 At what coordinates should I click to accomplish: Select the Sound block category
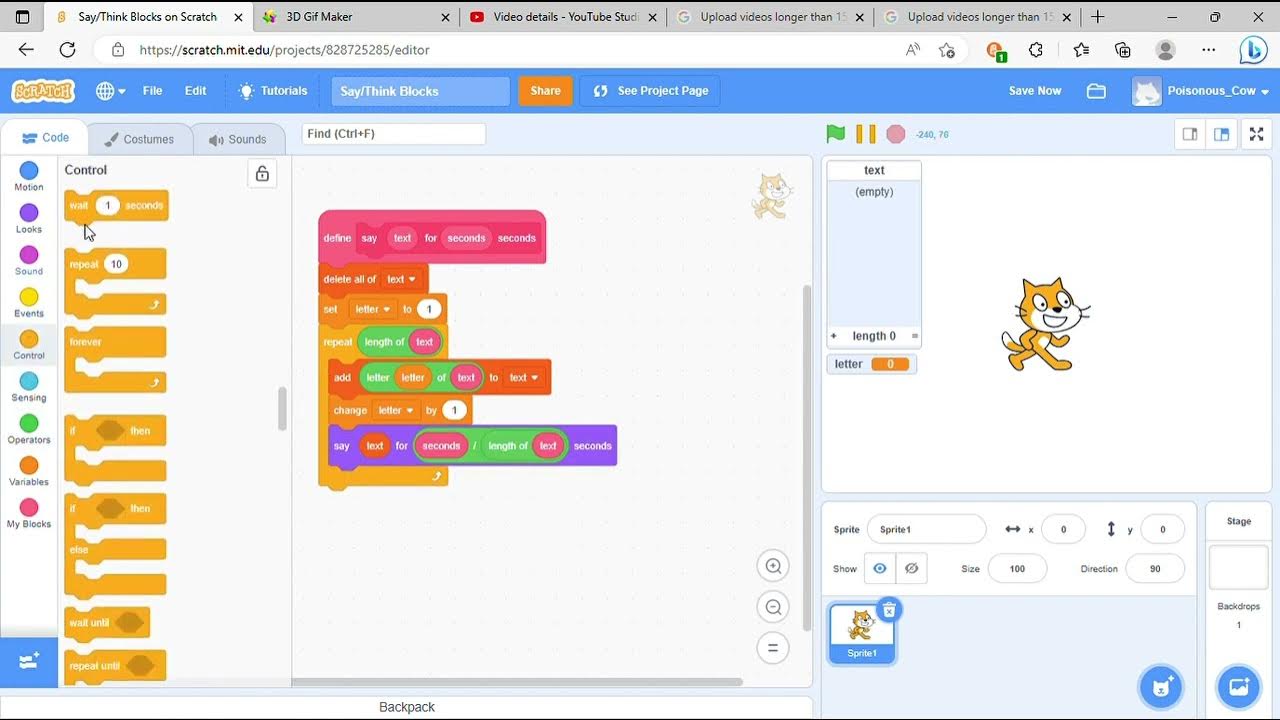(x=29, y=260)
